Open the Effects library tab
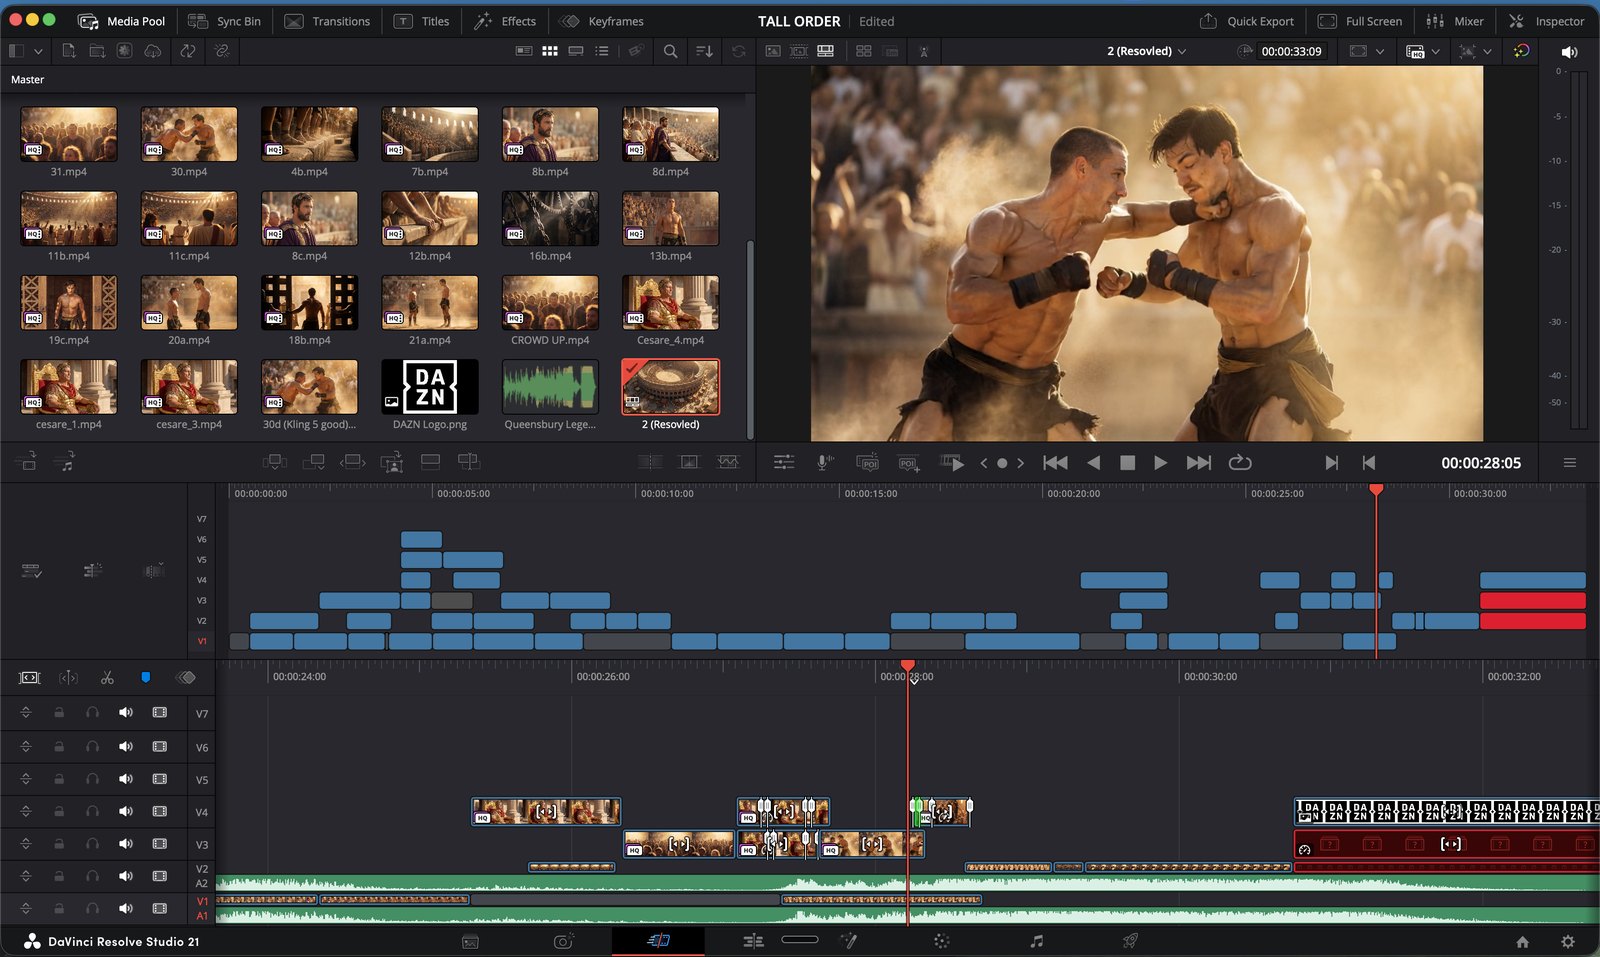This screenshot has height=957, width=1600. tap(505, 21)
